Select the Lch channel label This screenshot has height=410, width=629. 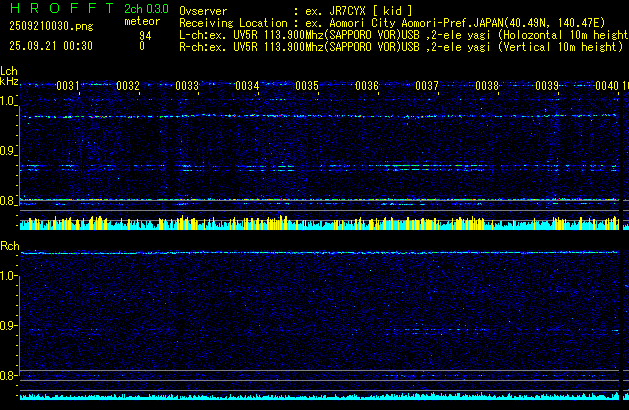point(9,71)
